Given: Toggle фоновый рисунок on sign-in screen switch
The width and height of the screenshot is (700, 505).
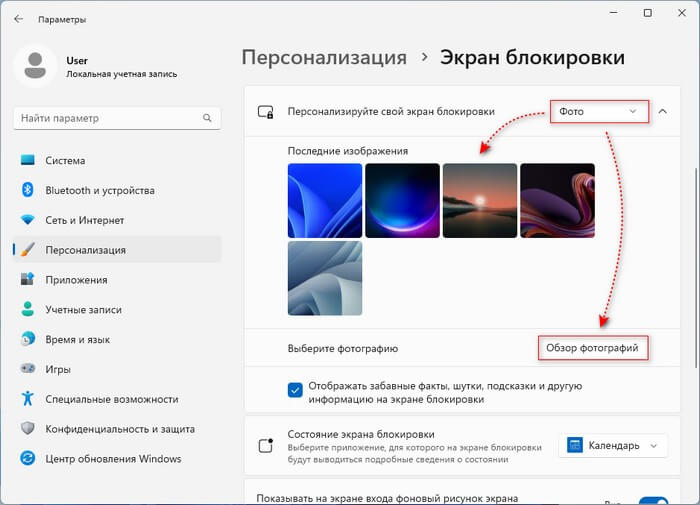Looking at the screenshot, I should click(654, 501).
